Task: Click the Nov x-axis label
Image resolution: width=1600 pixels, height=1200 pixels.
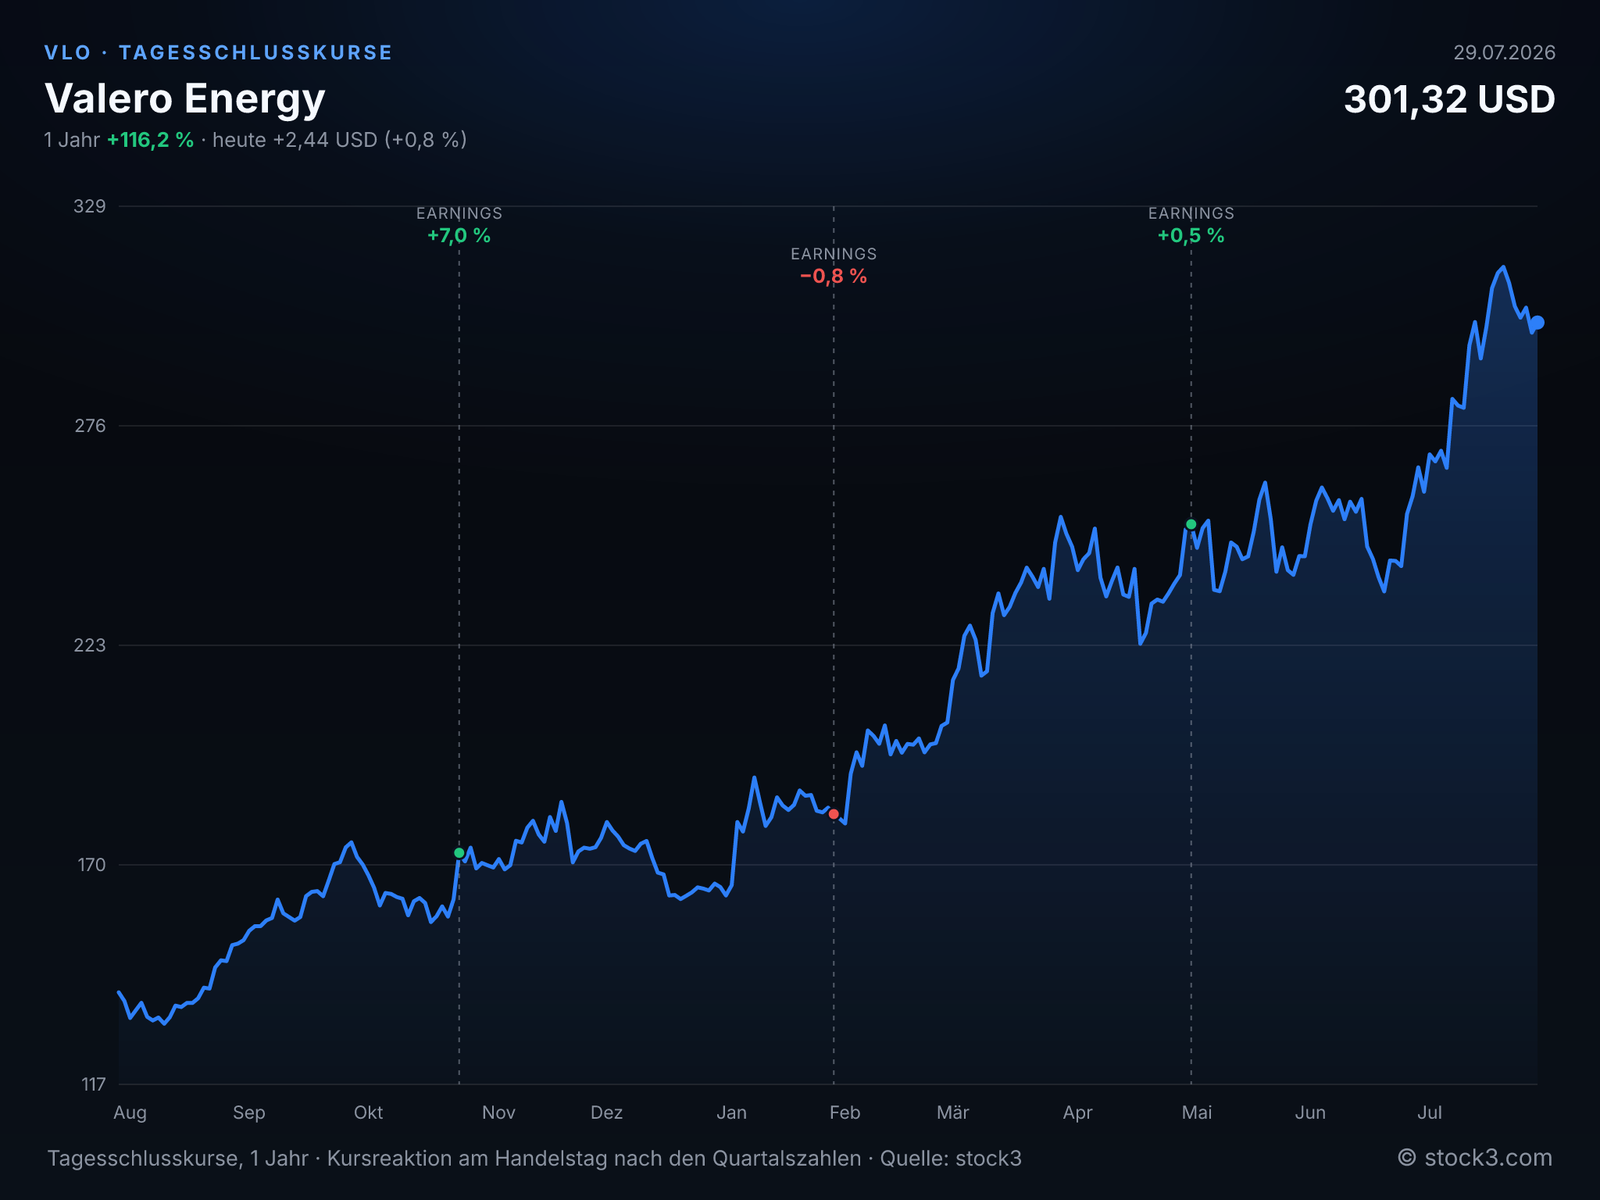Action: click(x=499, y=1113)
